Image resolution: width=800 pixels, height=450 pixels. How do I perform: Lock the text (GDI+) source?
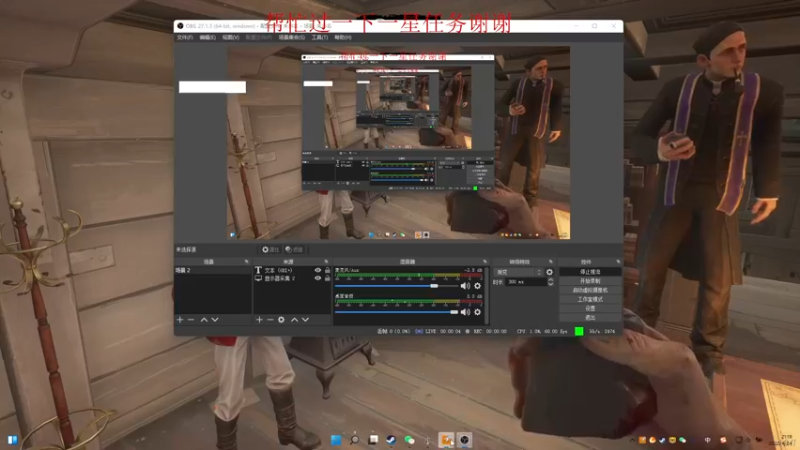328,270
